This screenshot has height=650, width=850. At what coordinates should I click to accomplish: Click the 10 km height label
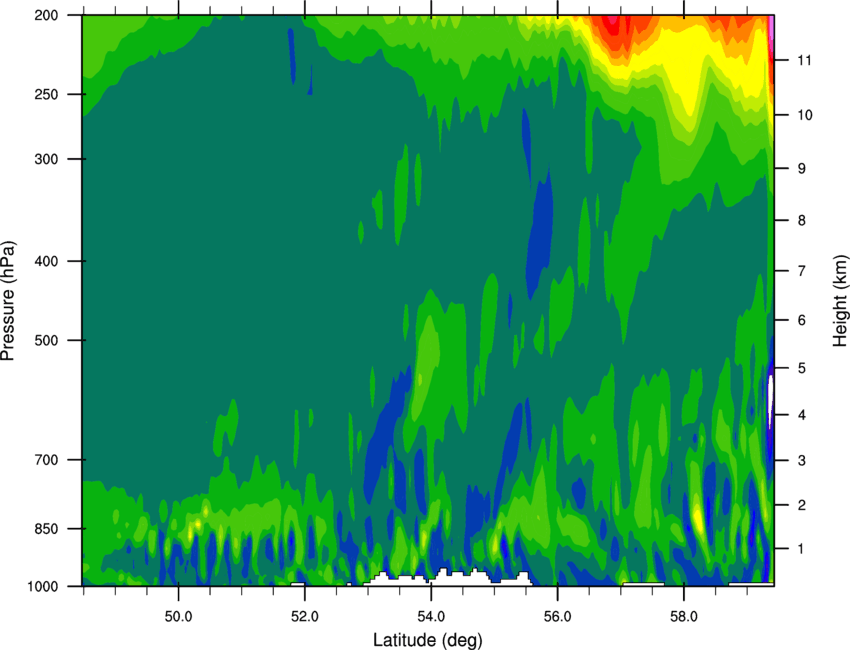pos(805,115)
